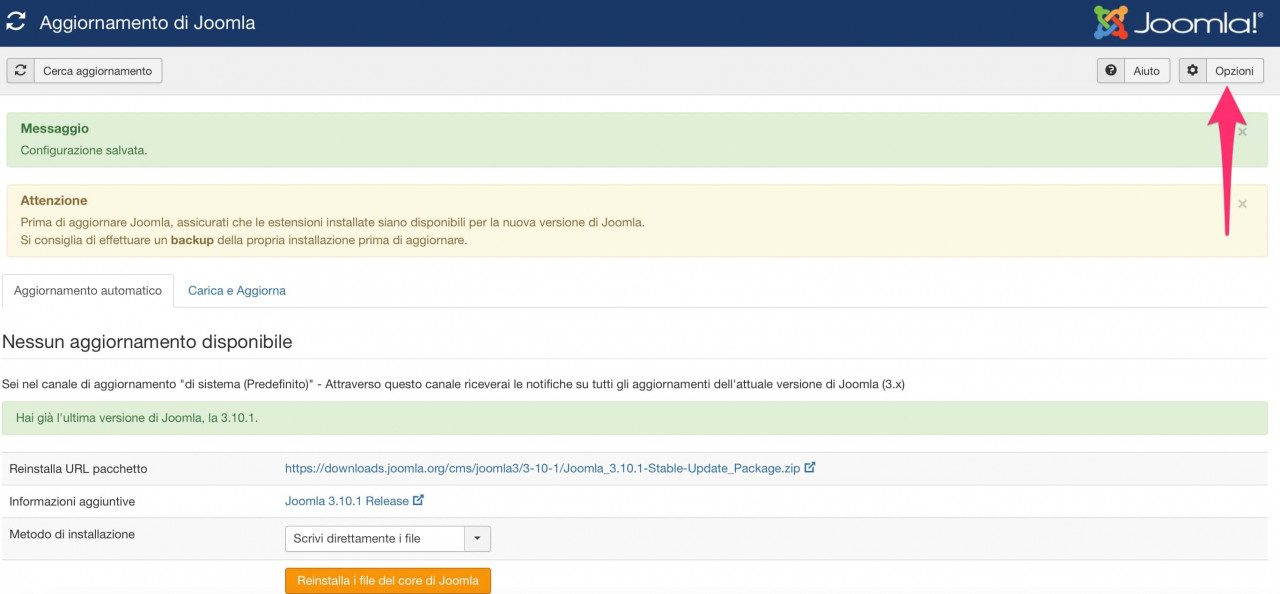Open the Joomla 3.10.1 Release link
The height and width of the screenshot is (594, 1280).
coord(347,501)
